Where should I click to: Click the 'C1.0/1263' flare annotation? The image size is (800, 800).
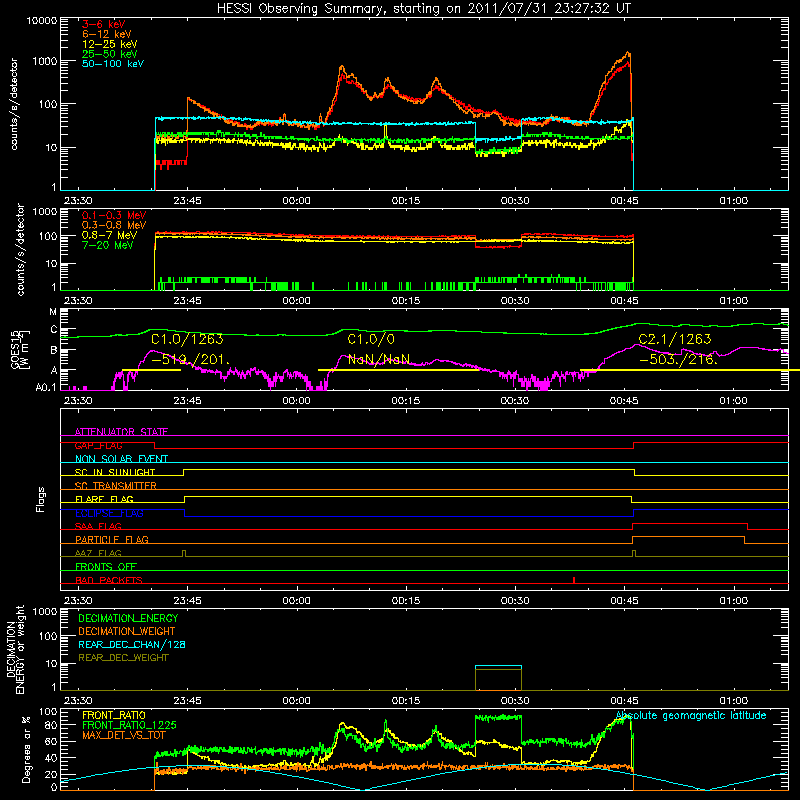point(187,339)
